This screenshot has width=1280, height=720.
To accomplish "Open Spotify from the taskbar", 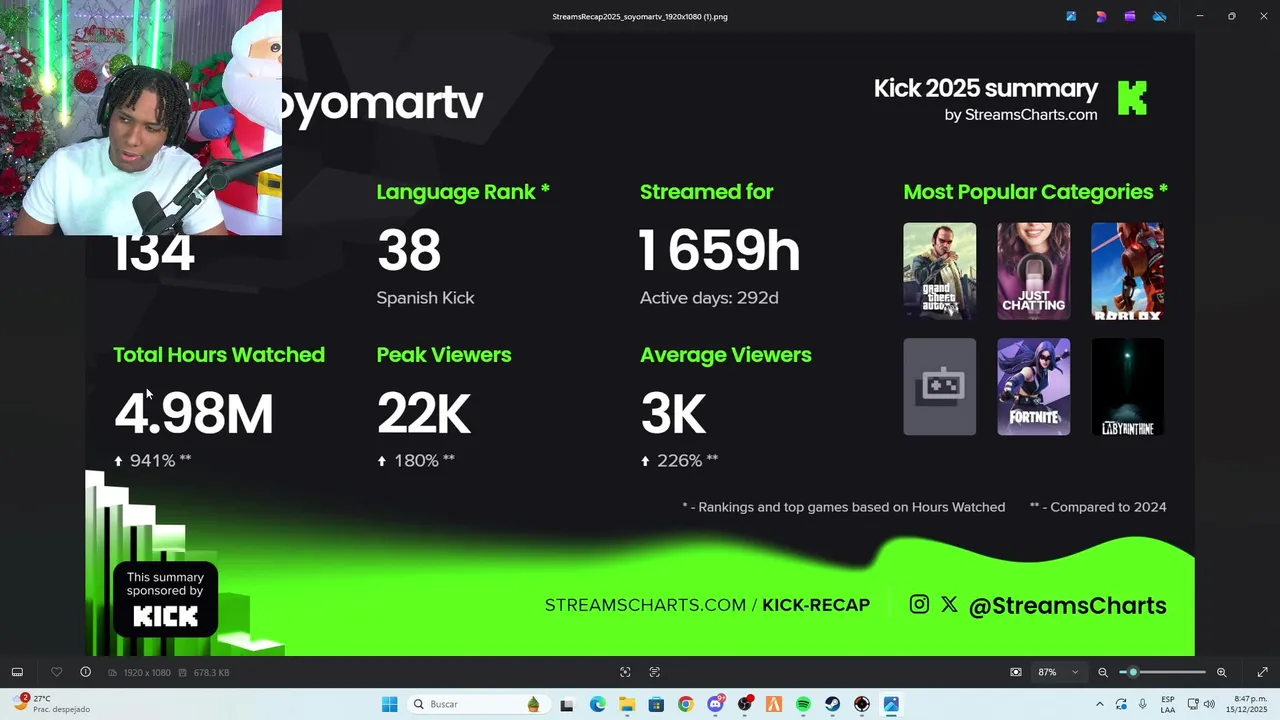I will click(x=803, y=704).
